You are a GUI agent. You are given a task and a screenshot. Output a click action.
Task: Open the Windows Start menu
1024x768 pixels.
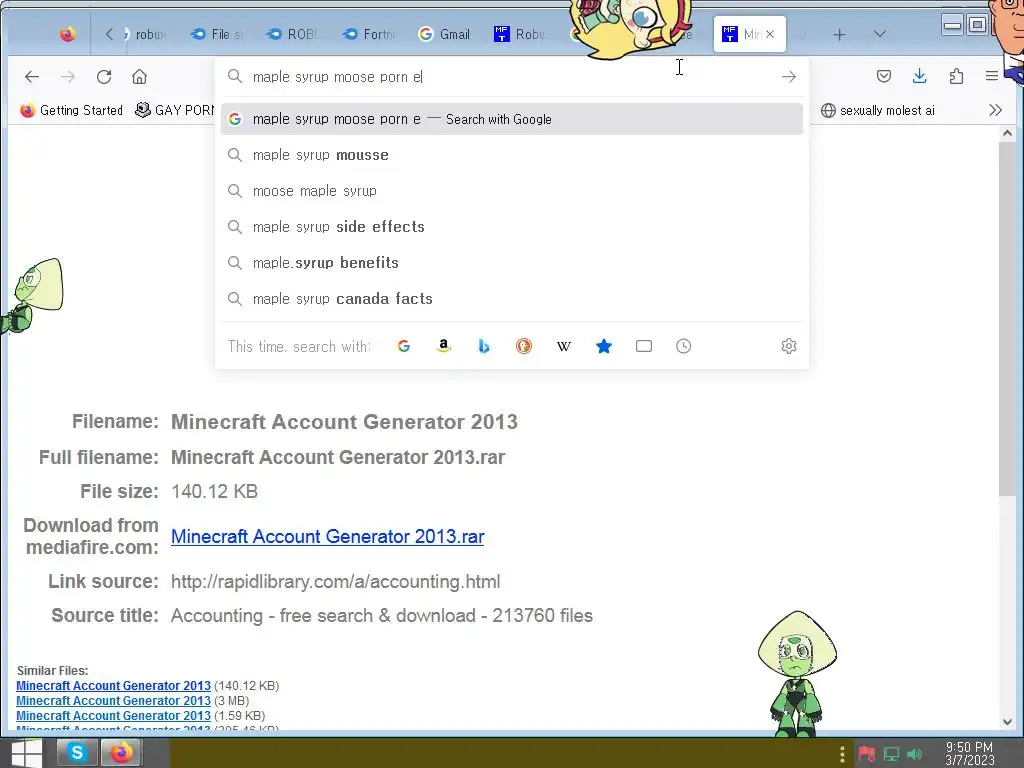coord(25,753)
